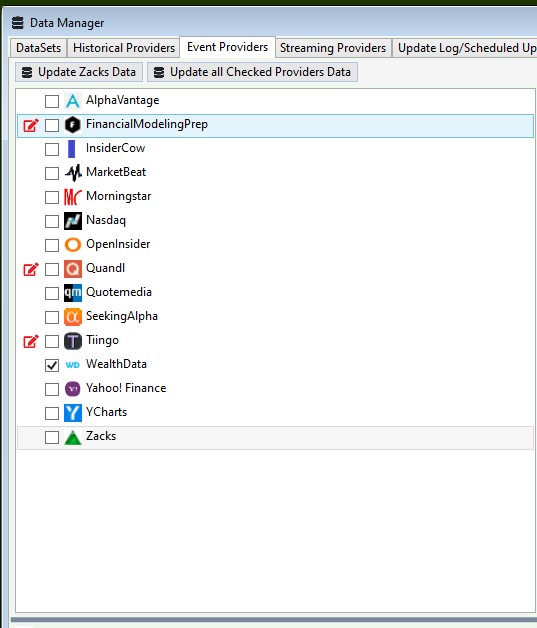
Task: Open Tiingo configuration via red edit icon
Action: [31, 342]
